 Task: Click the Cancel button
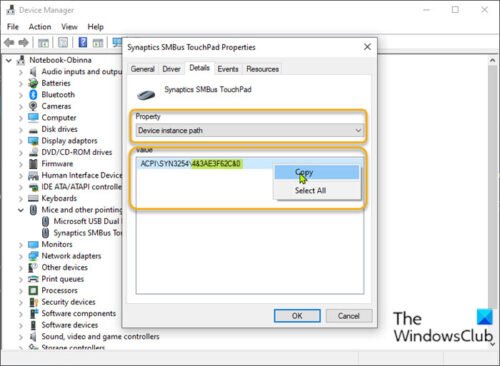349,316
